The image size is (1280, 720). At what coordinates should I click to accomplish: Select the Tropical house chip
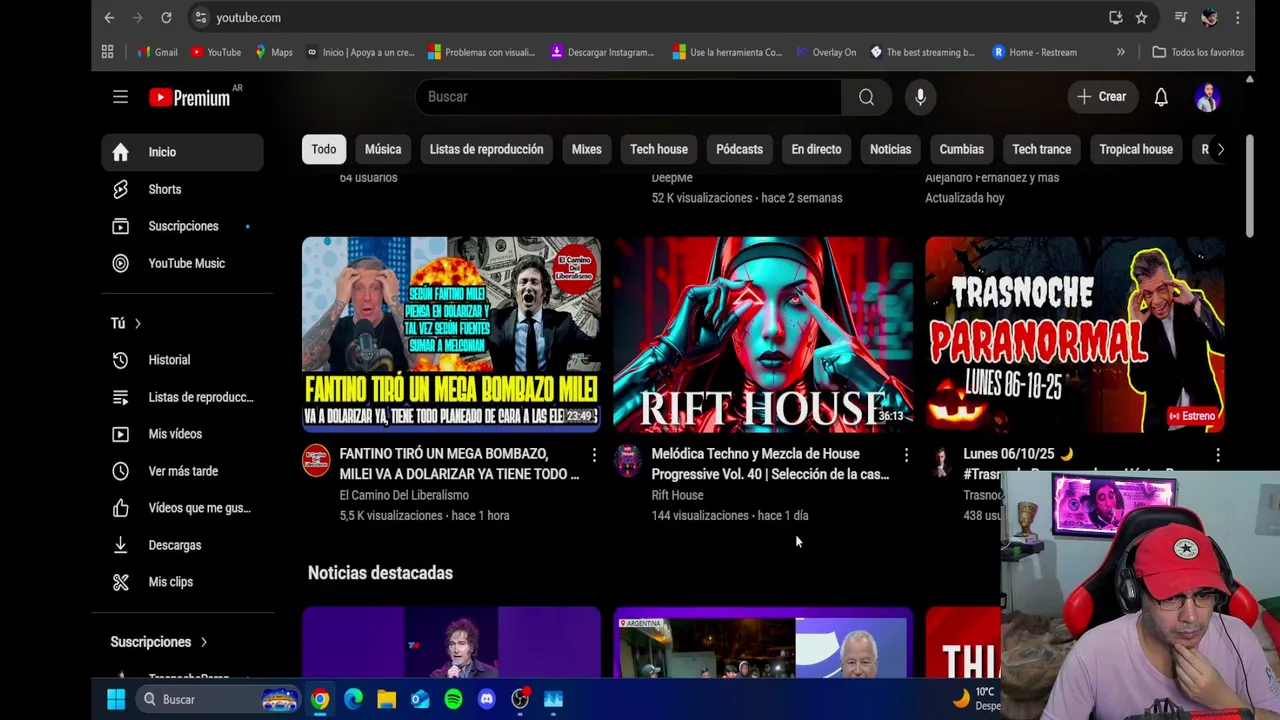pos(1136,149)
